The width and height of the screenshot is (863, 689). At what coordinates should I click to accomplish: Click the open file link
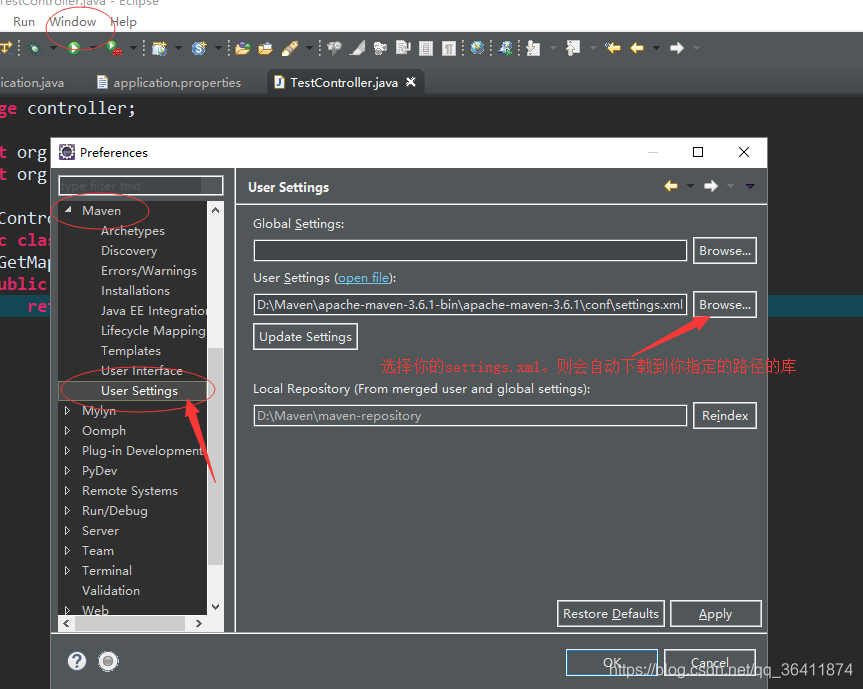363,278
